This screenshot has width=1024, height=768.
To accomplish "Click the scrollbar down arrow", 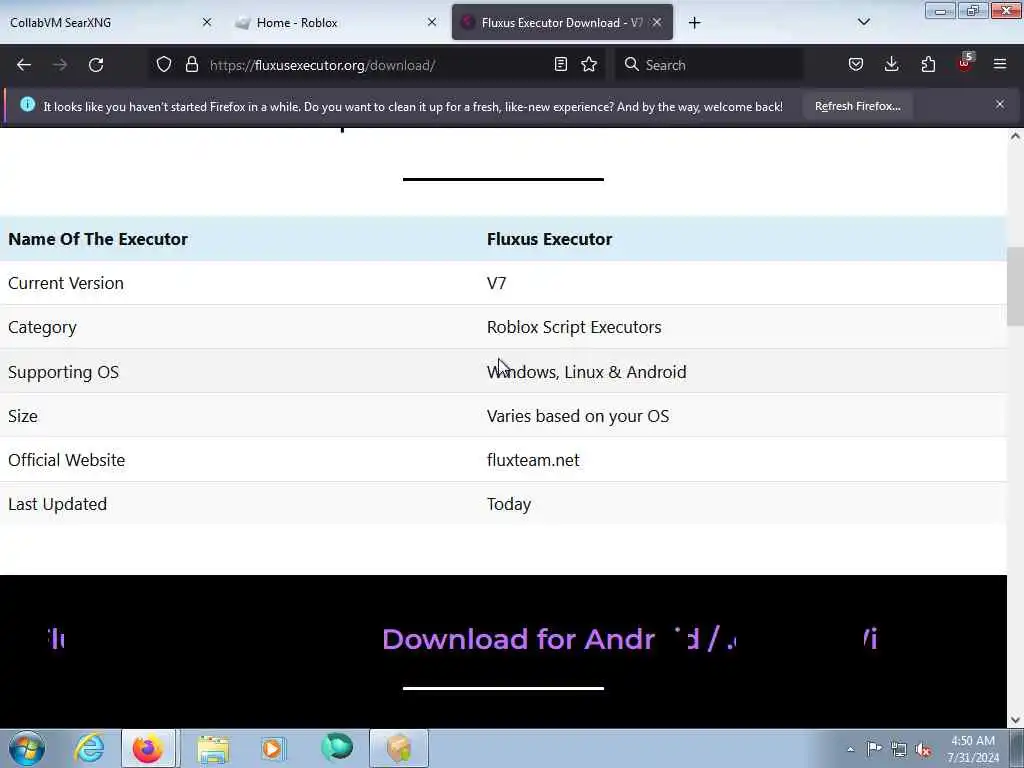I will click(1015, 720).
